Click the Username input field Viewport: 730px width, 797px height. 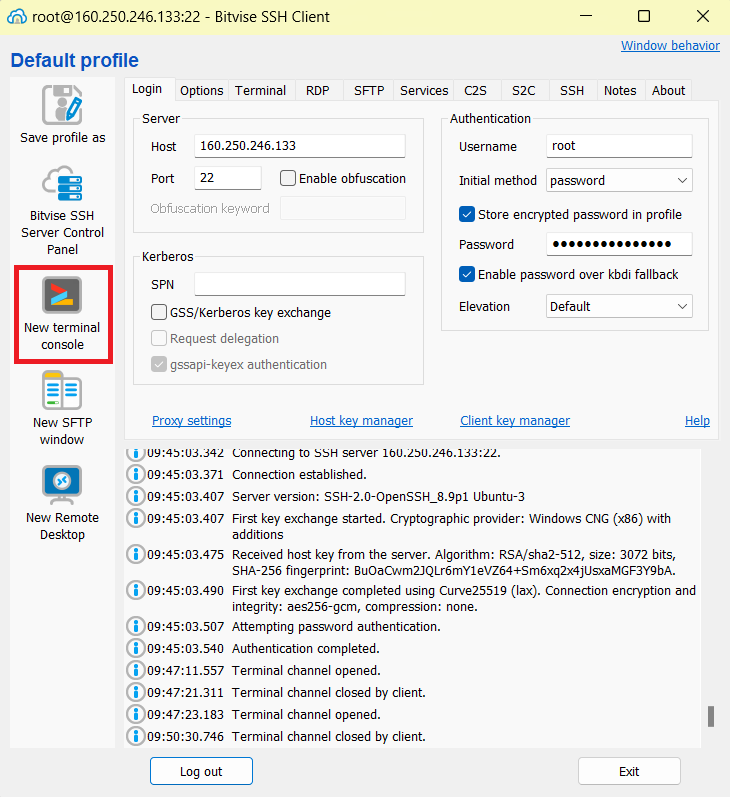619,146
